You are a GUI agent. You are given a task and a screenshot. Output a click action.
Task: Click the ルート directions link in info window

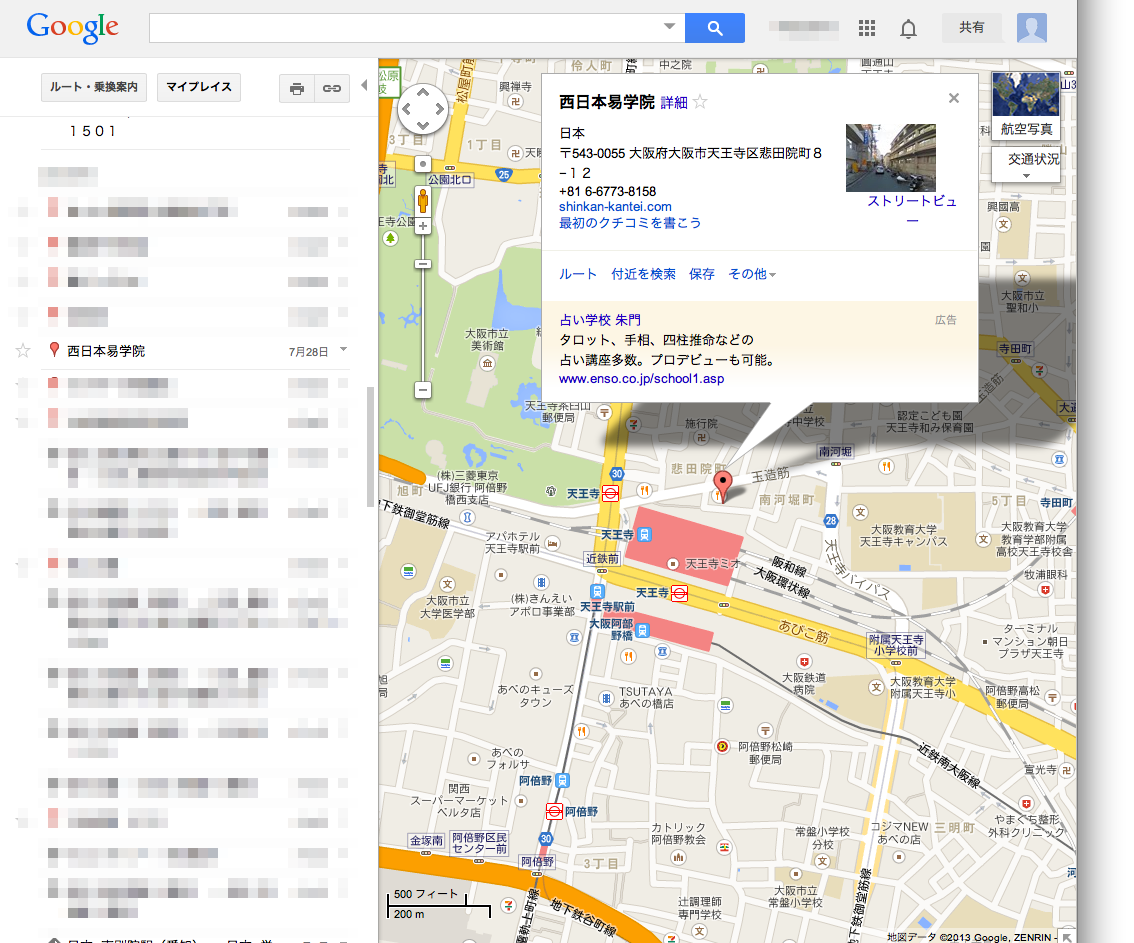pyautogui.click(x=578, y=274)
